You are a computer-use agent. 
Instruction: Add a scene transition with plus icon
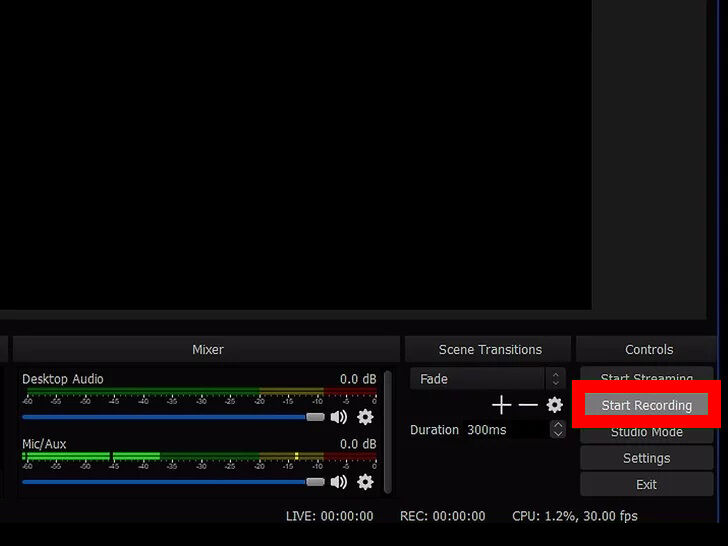coord(502,405)
